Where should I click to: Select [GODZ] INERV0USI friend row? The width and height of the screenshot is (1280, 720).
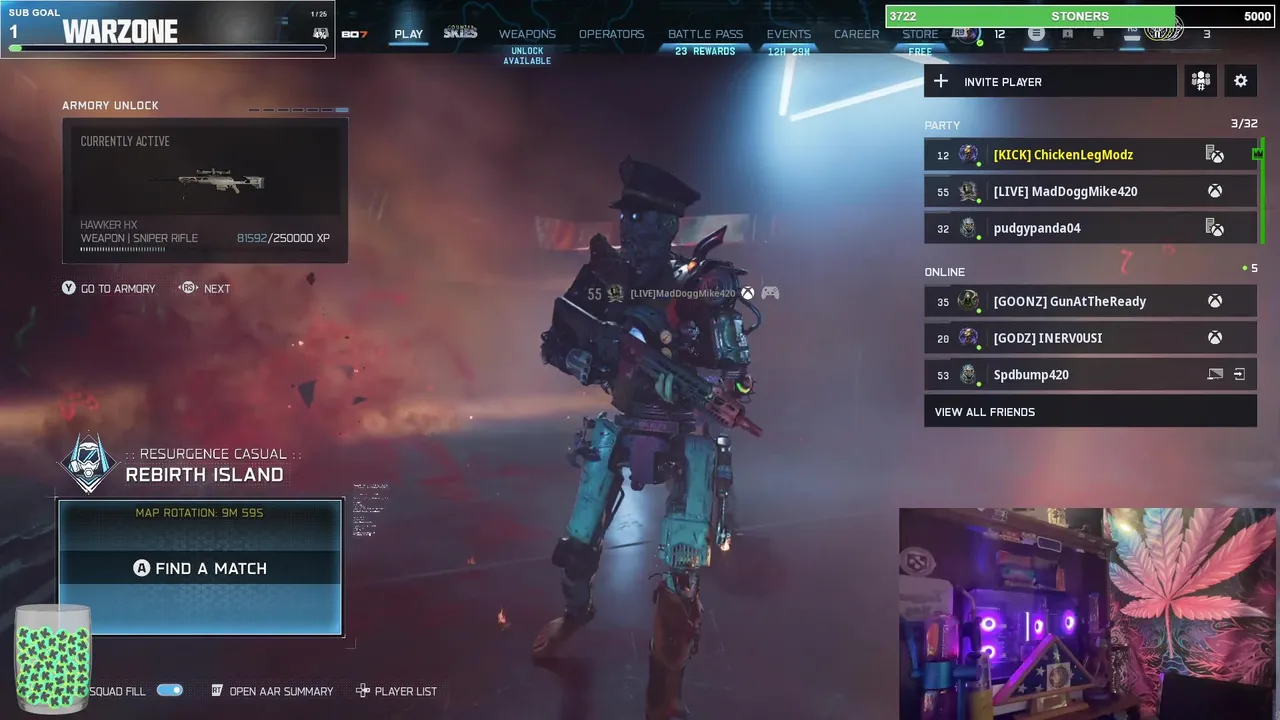pos(1090,338)
